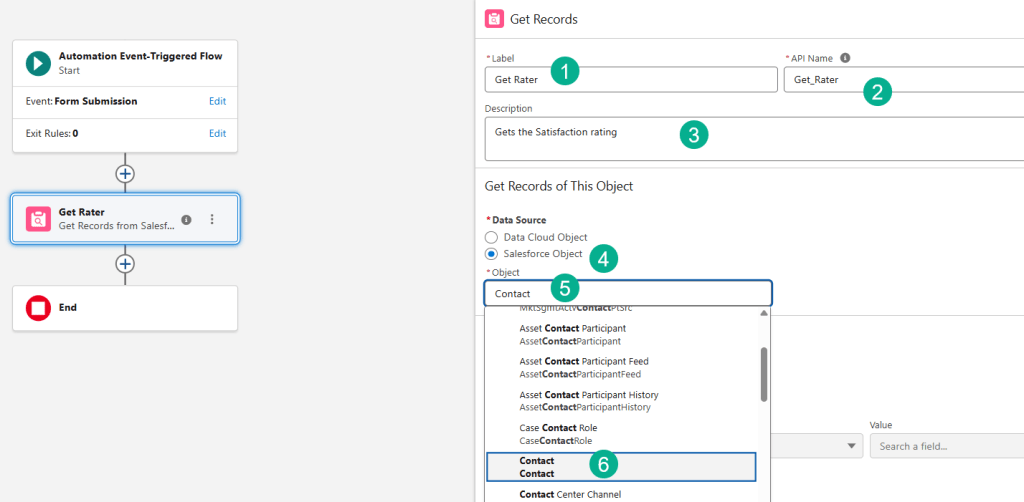1024x502 pixels.
Task: Click the Get Records panel header icon
Action: [494, 19]
